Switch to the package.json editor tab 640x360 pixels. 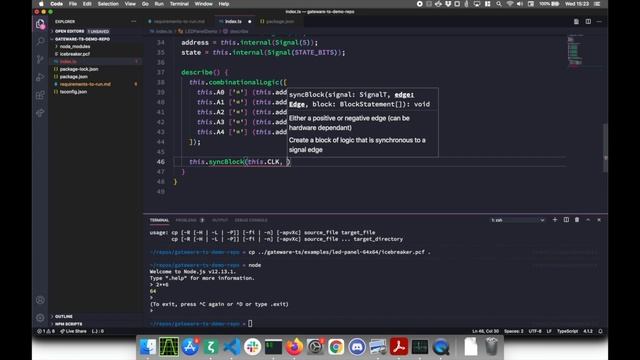(280, 21)
